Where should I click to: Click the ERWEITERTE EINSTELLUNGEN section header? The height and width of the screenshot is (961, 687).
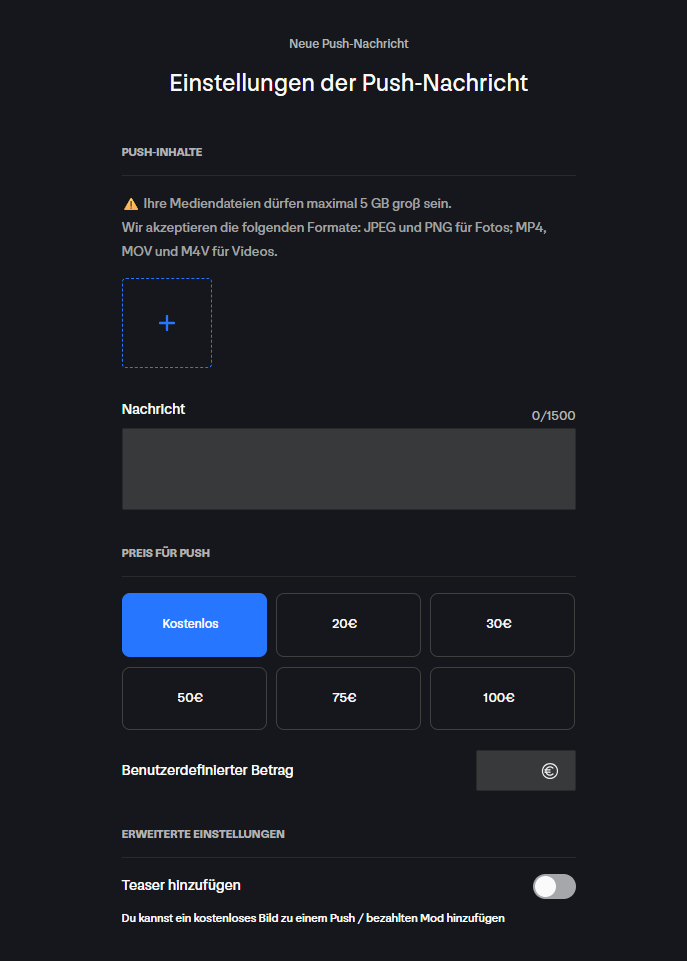point(203,834)
